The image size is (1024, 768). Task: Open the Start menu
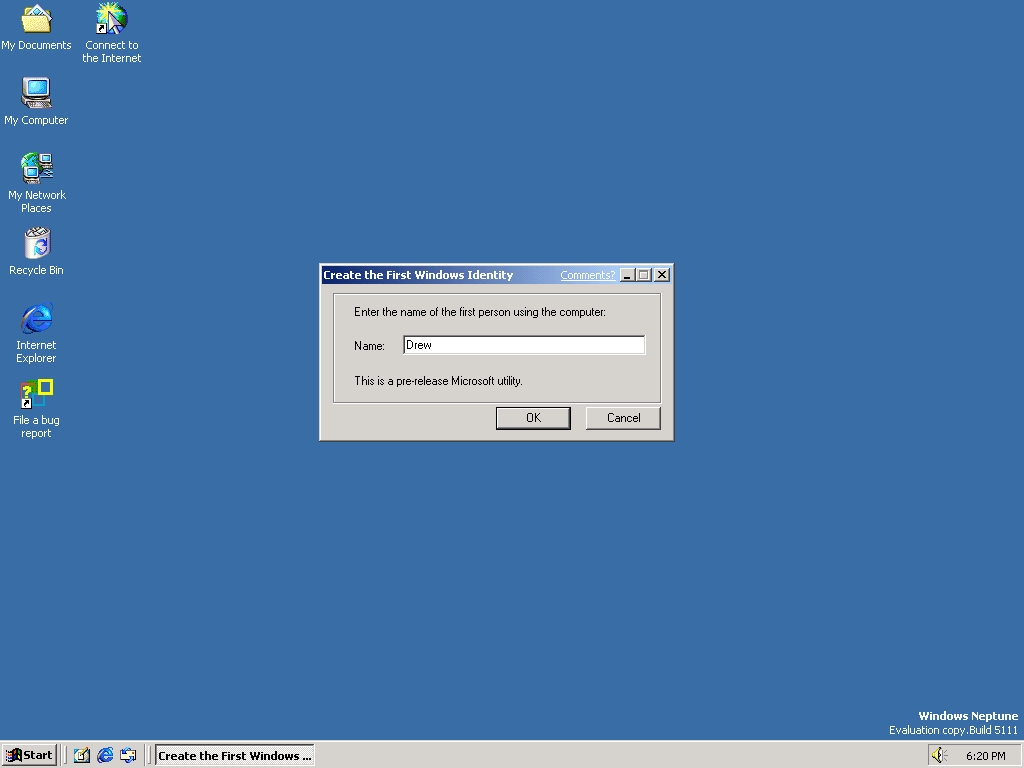click(29, 755)
